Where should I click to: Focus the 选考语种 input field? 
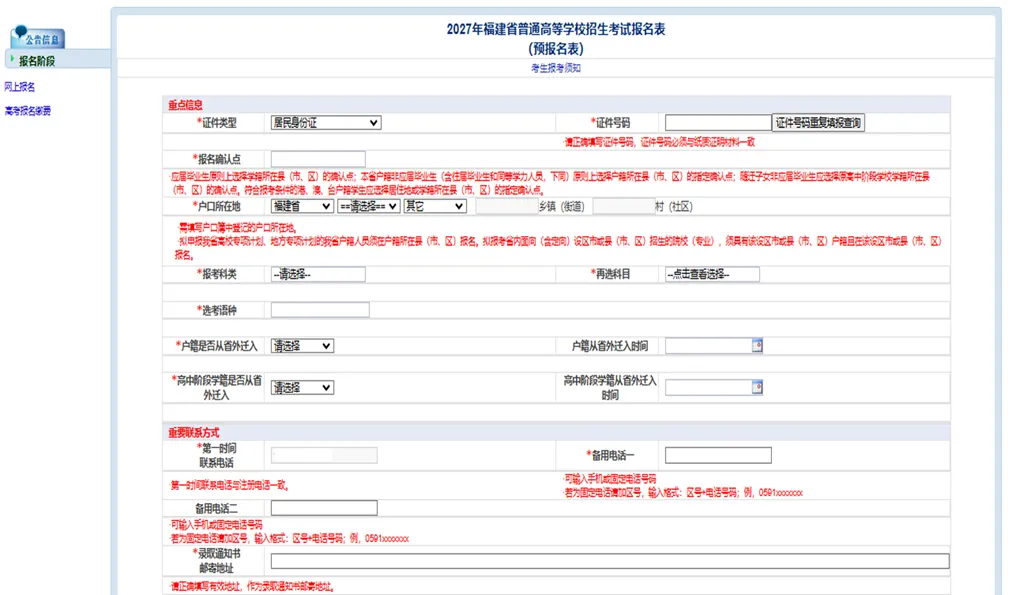click(x=320, y=310)
